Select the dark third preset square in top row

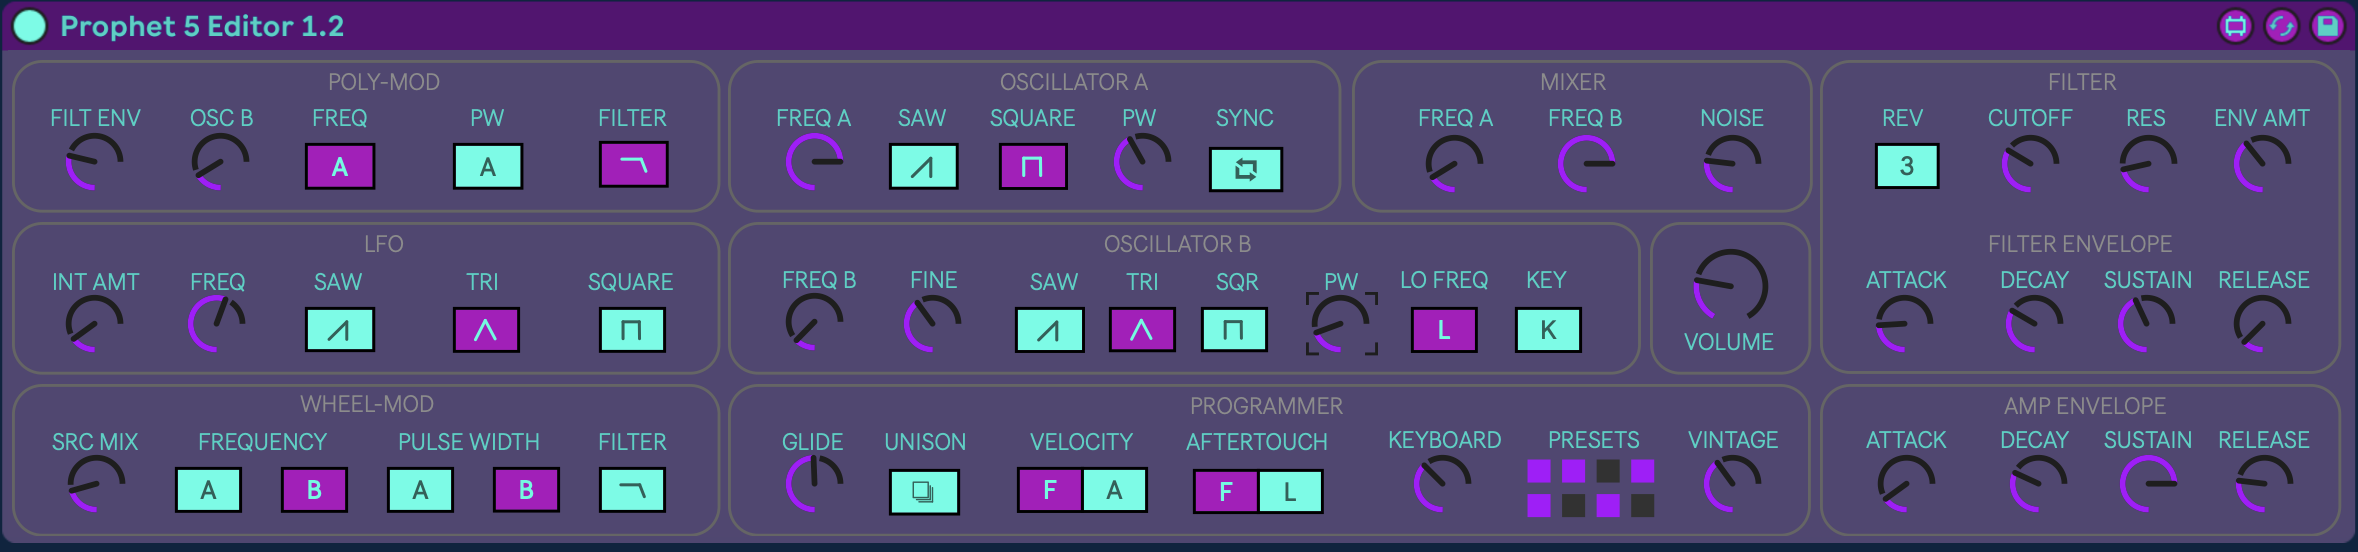(1608, 471)
